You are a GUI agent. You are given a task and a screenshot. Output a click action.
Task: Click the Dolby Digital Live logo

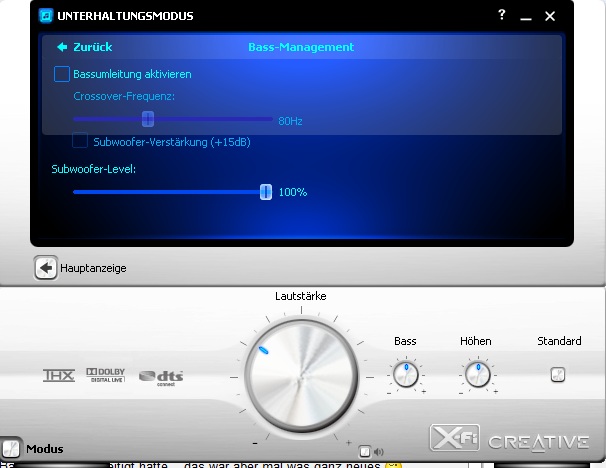(106, 375)
